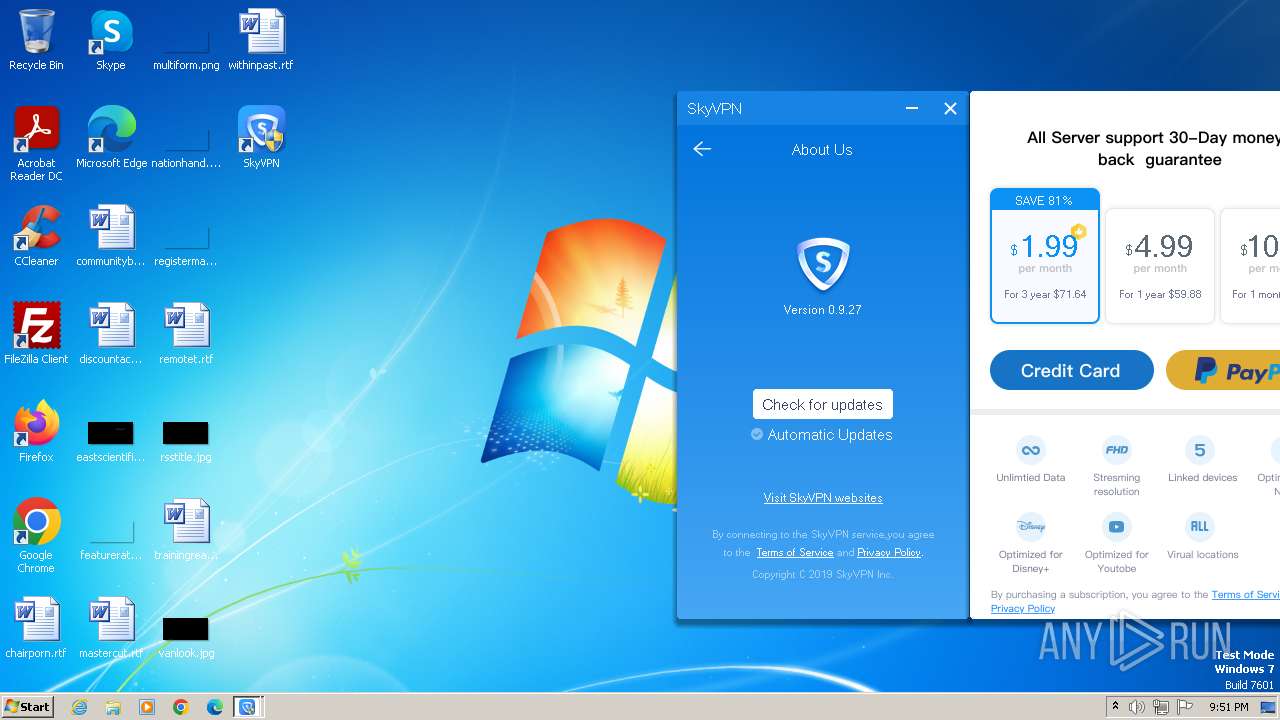
Task: Click the SkyVPN shield logo
Action: click(x=822, y=264)
